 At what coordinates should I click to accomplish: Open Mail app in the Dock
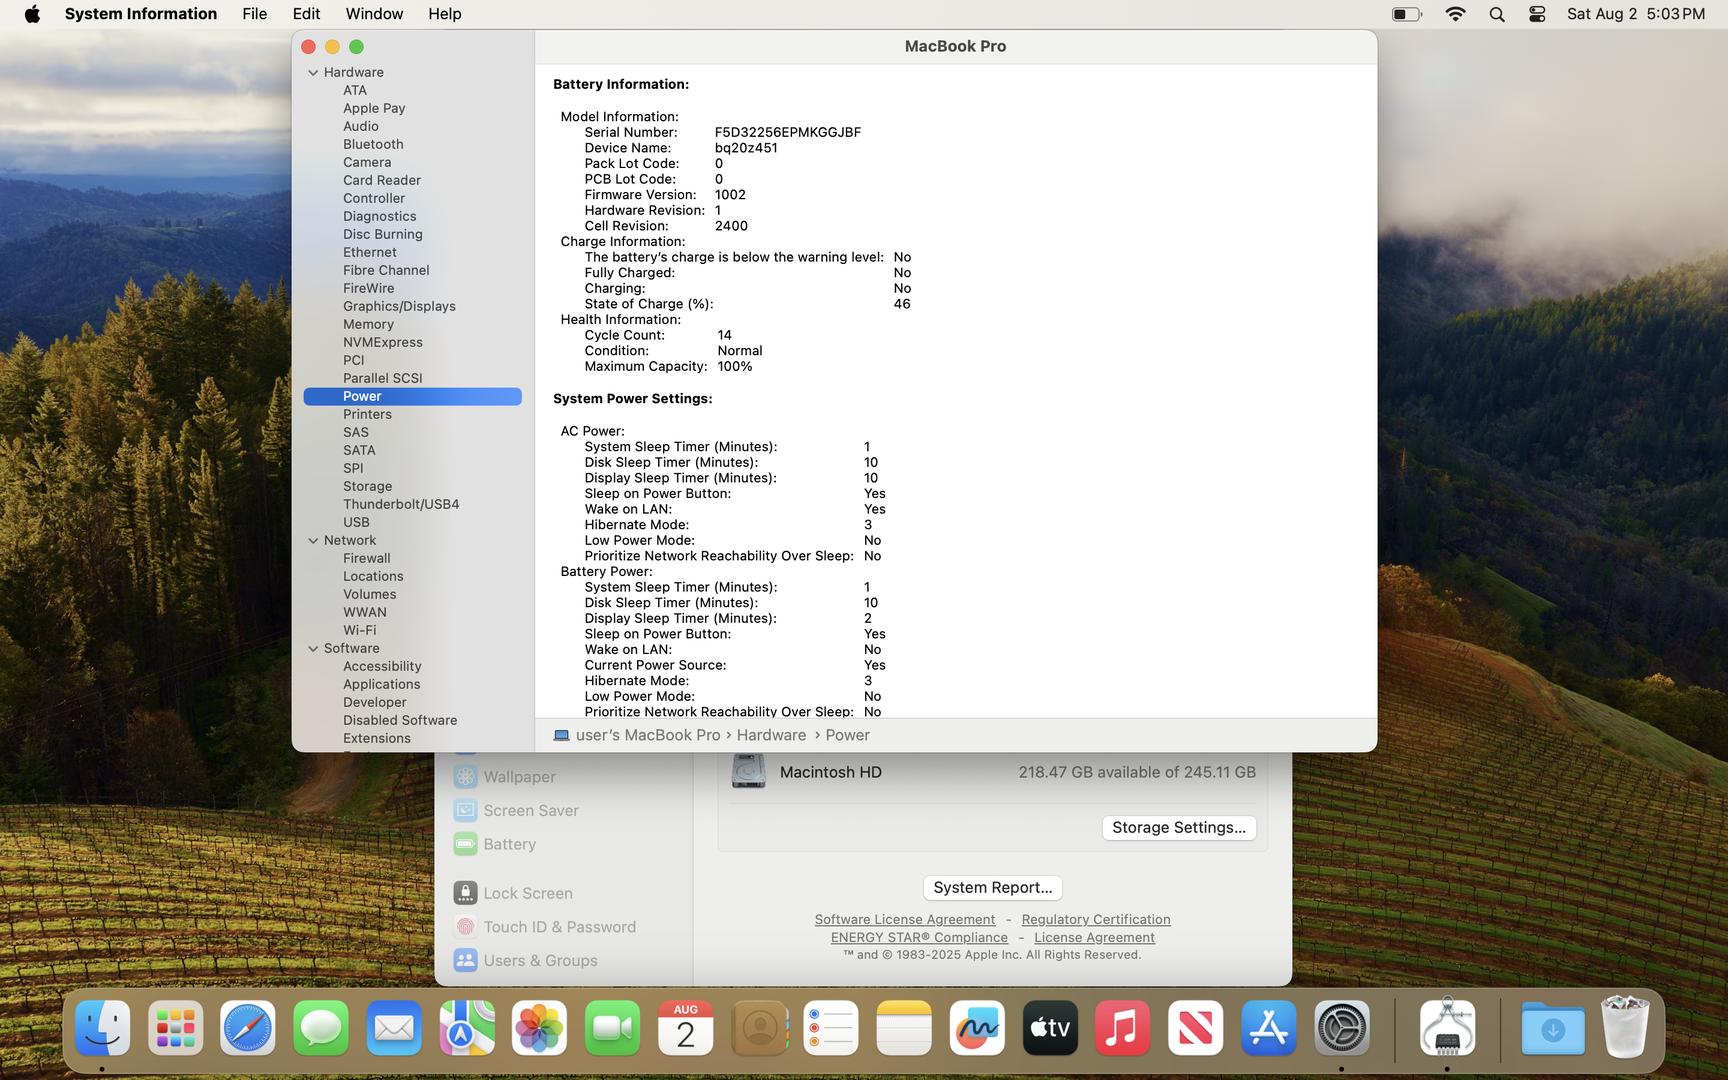[x=394, y=1028]
